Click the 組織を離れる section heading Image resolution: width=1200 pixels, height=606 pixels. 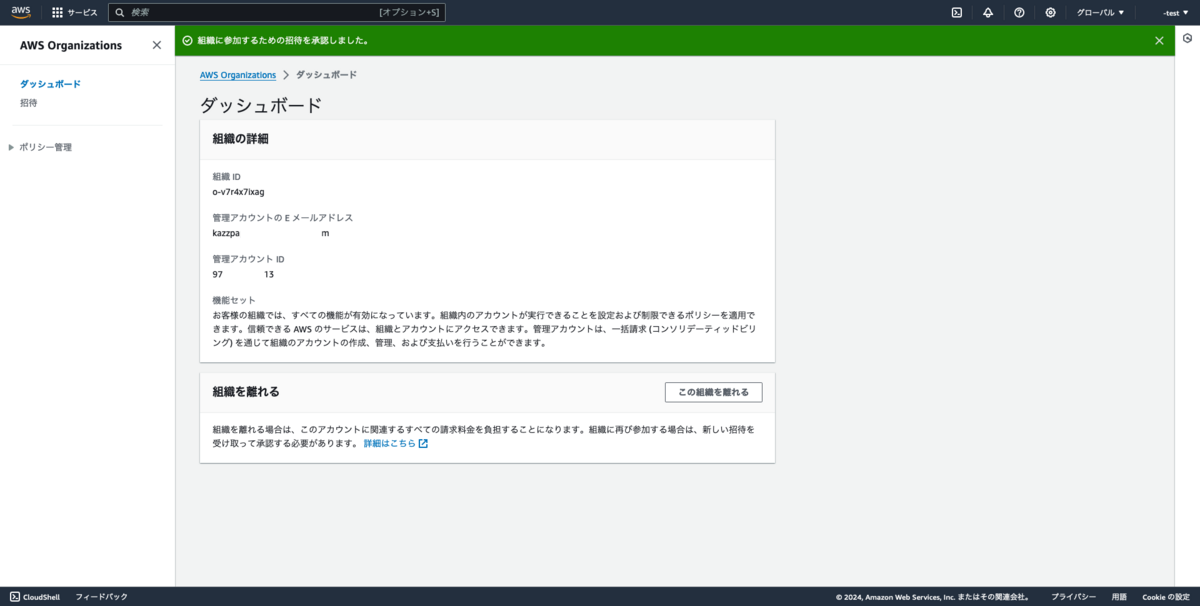(246, 392)
